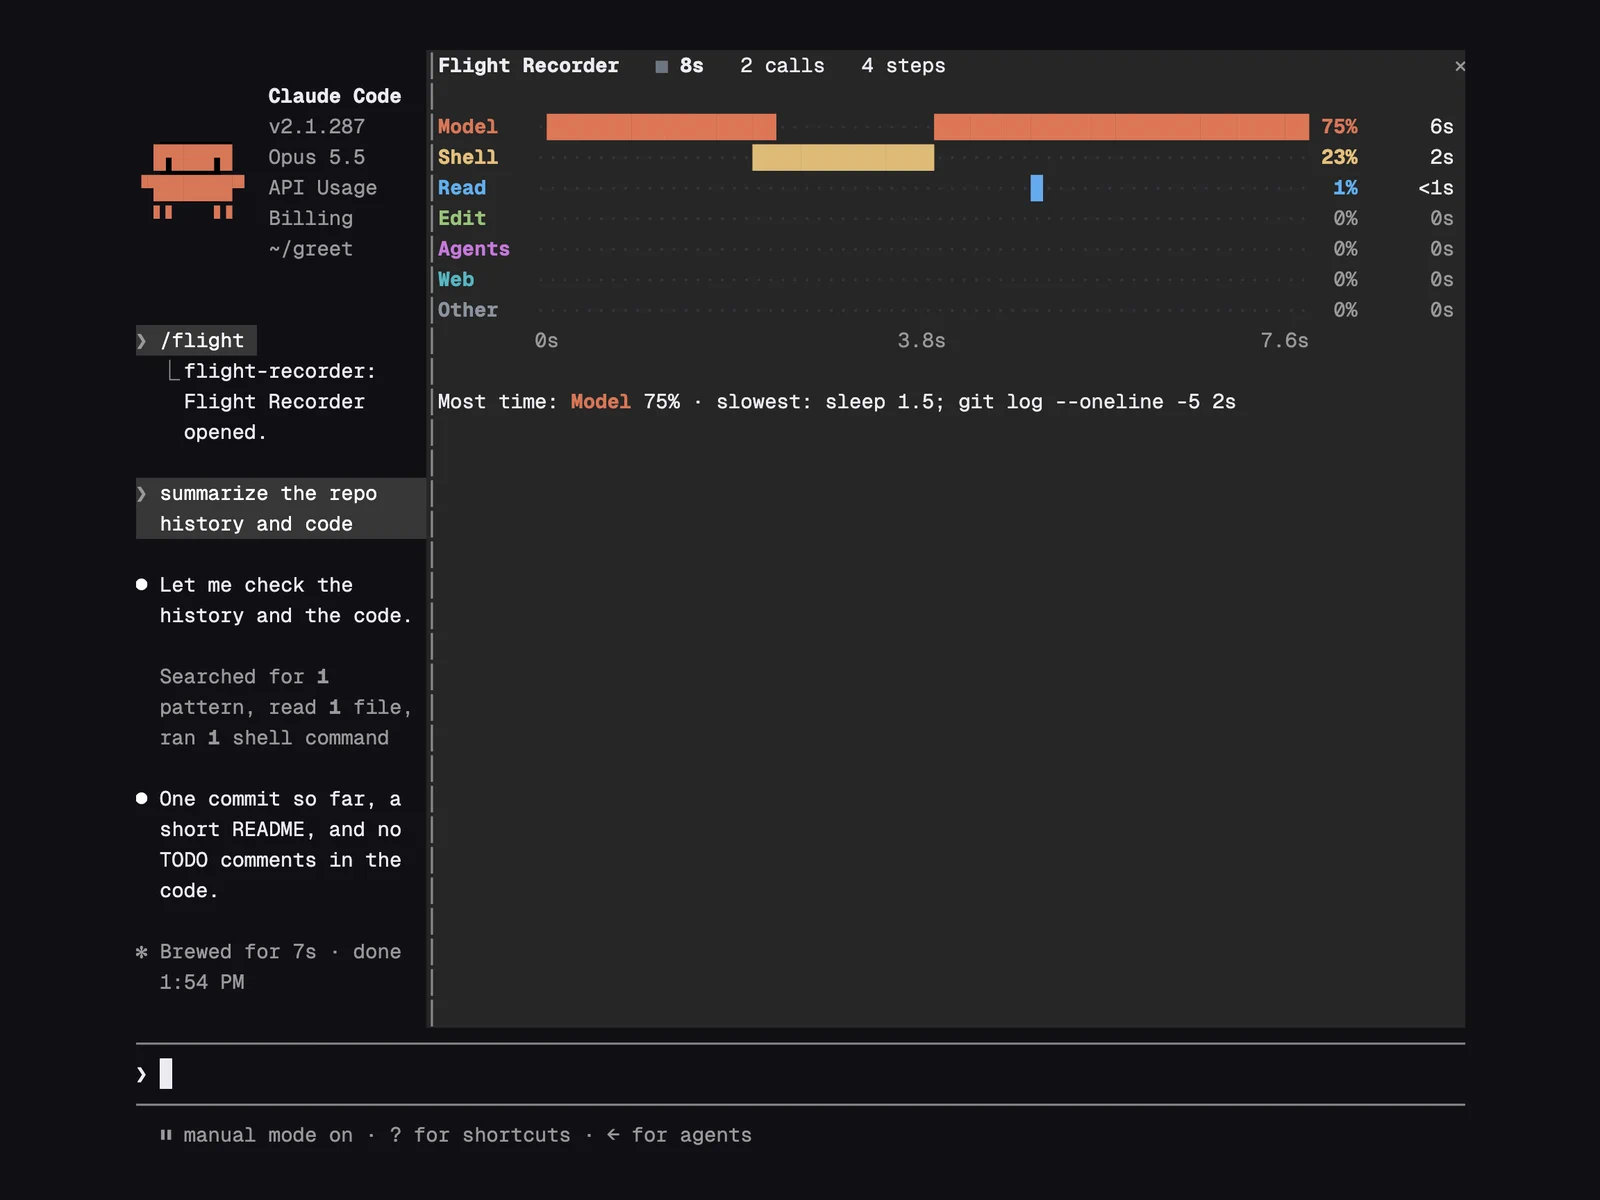The image size is (1600, 1200).
Task: Click the <1s duration on Read row
Action: click(x=1435, y=188)
